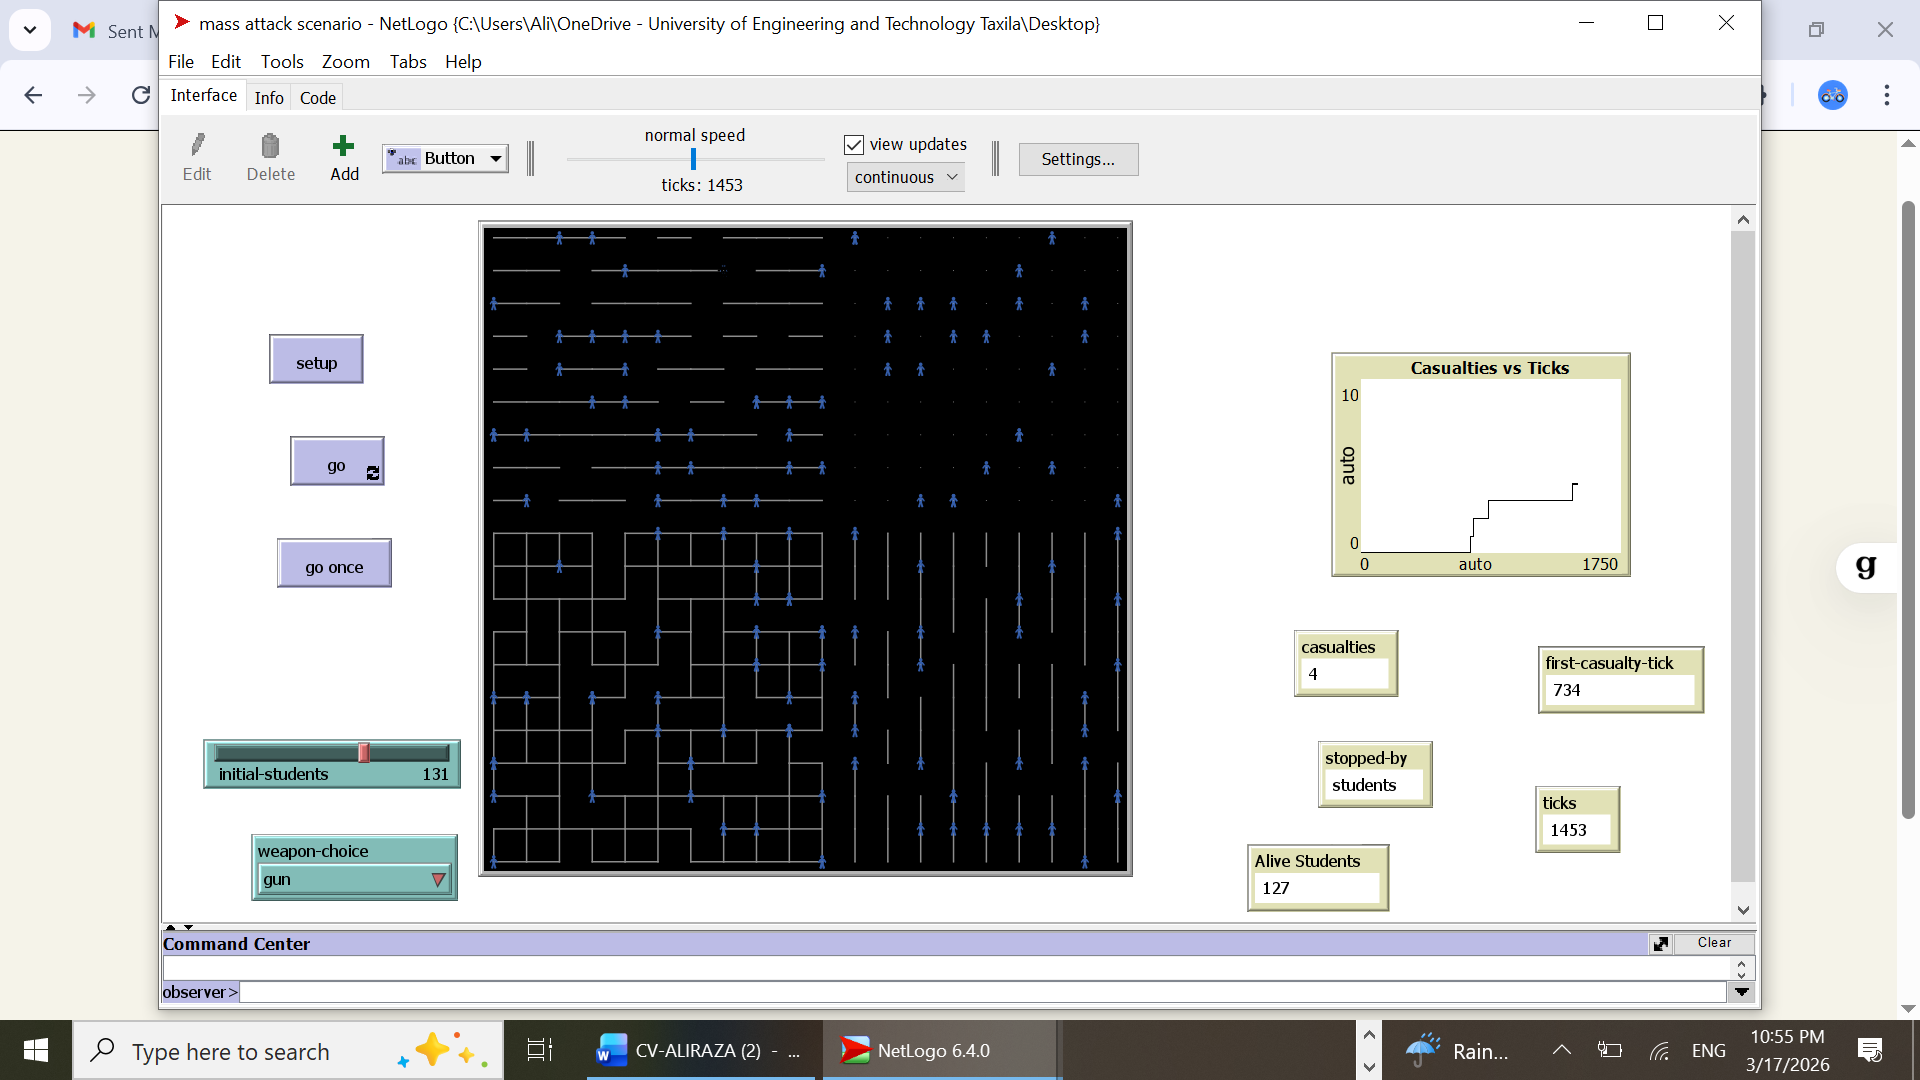Click the green Add plus icon
Screen dimensions: 1920x1080
click(343, 146)
